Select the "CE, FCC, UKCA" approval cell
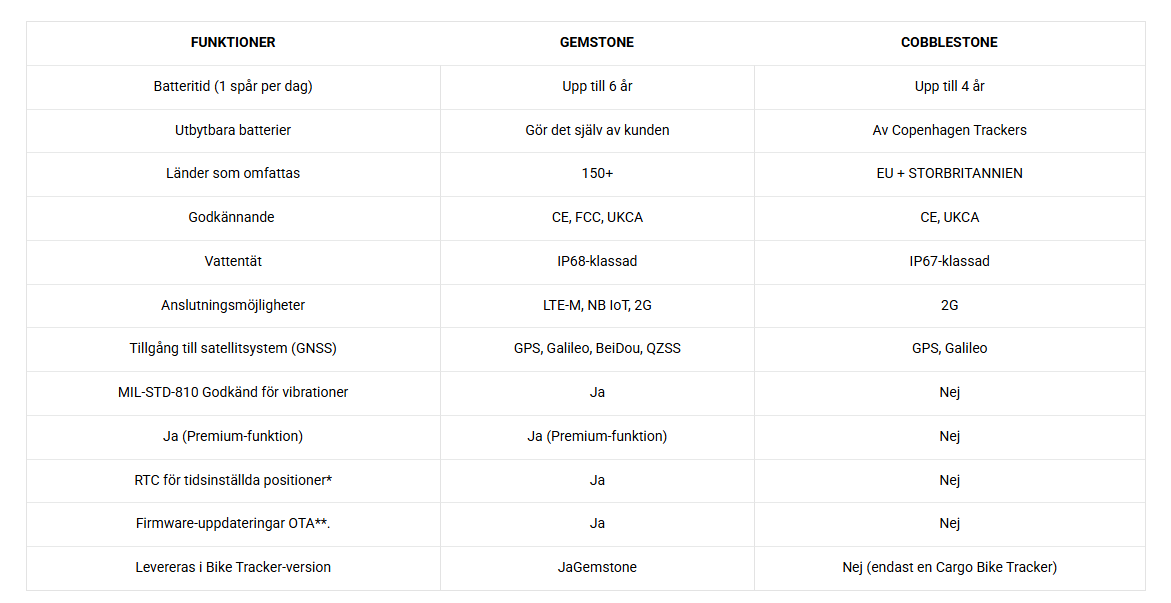The width and height of the screenshot is (1171, 603). coord(597,217)
